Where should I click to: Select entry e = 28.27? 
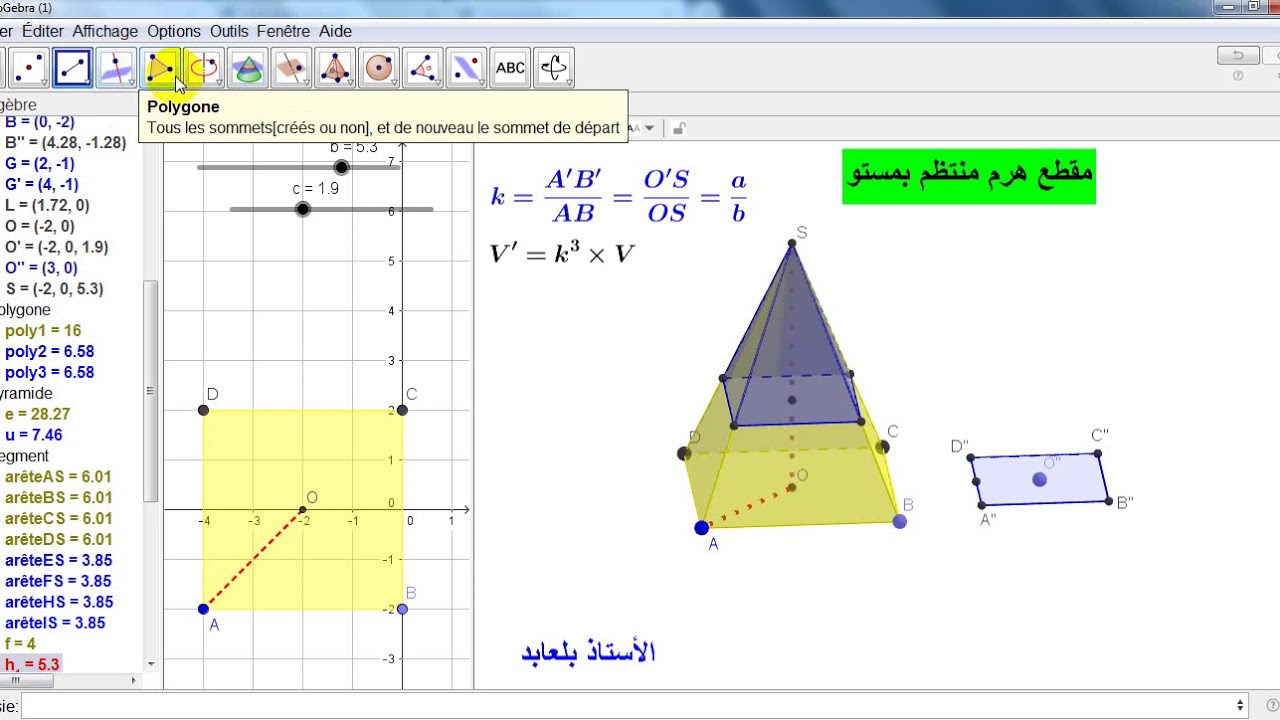37,413
